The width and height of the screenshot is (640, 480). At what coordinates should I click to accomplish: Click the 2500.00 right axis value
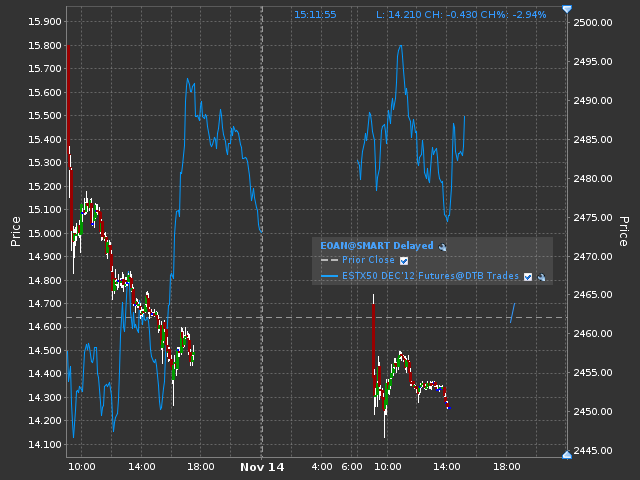pyautogui.click(x=593, y=22)
